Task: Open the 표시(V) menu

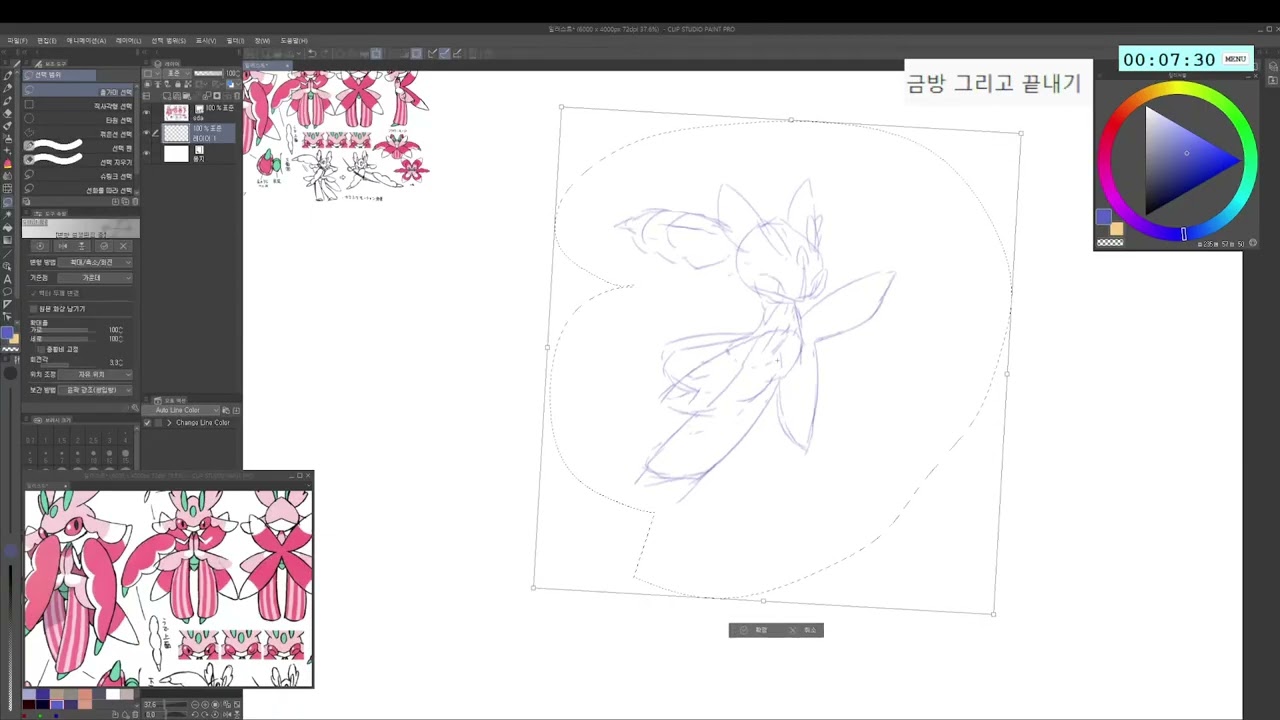Action: pos(205,41)
